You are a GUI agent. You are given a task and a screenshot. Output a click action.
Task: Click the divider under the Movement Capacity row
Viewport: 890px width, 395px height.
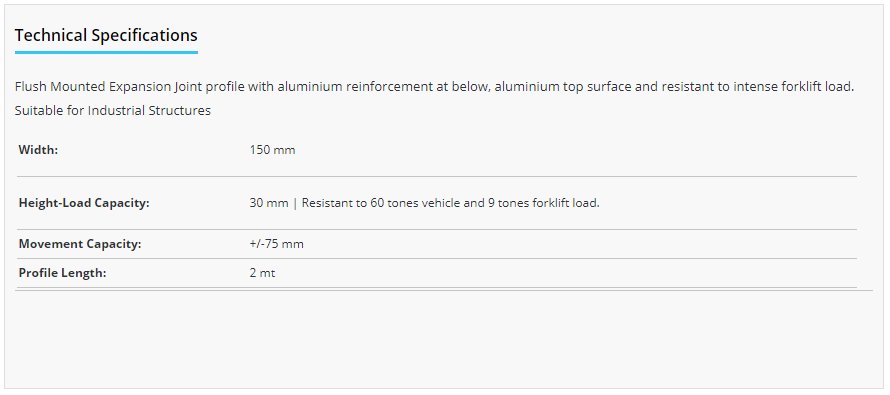(x=436, y=258)
